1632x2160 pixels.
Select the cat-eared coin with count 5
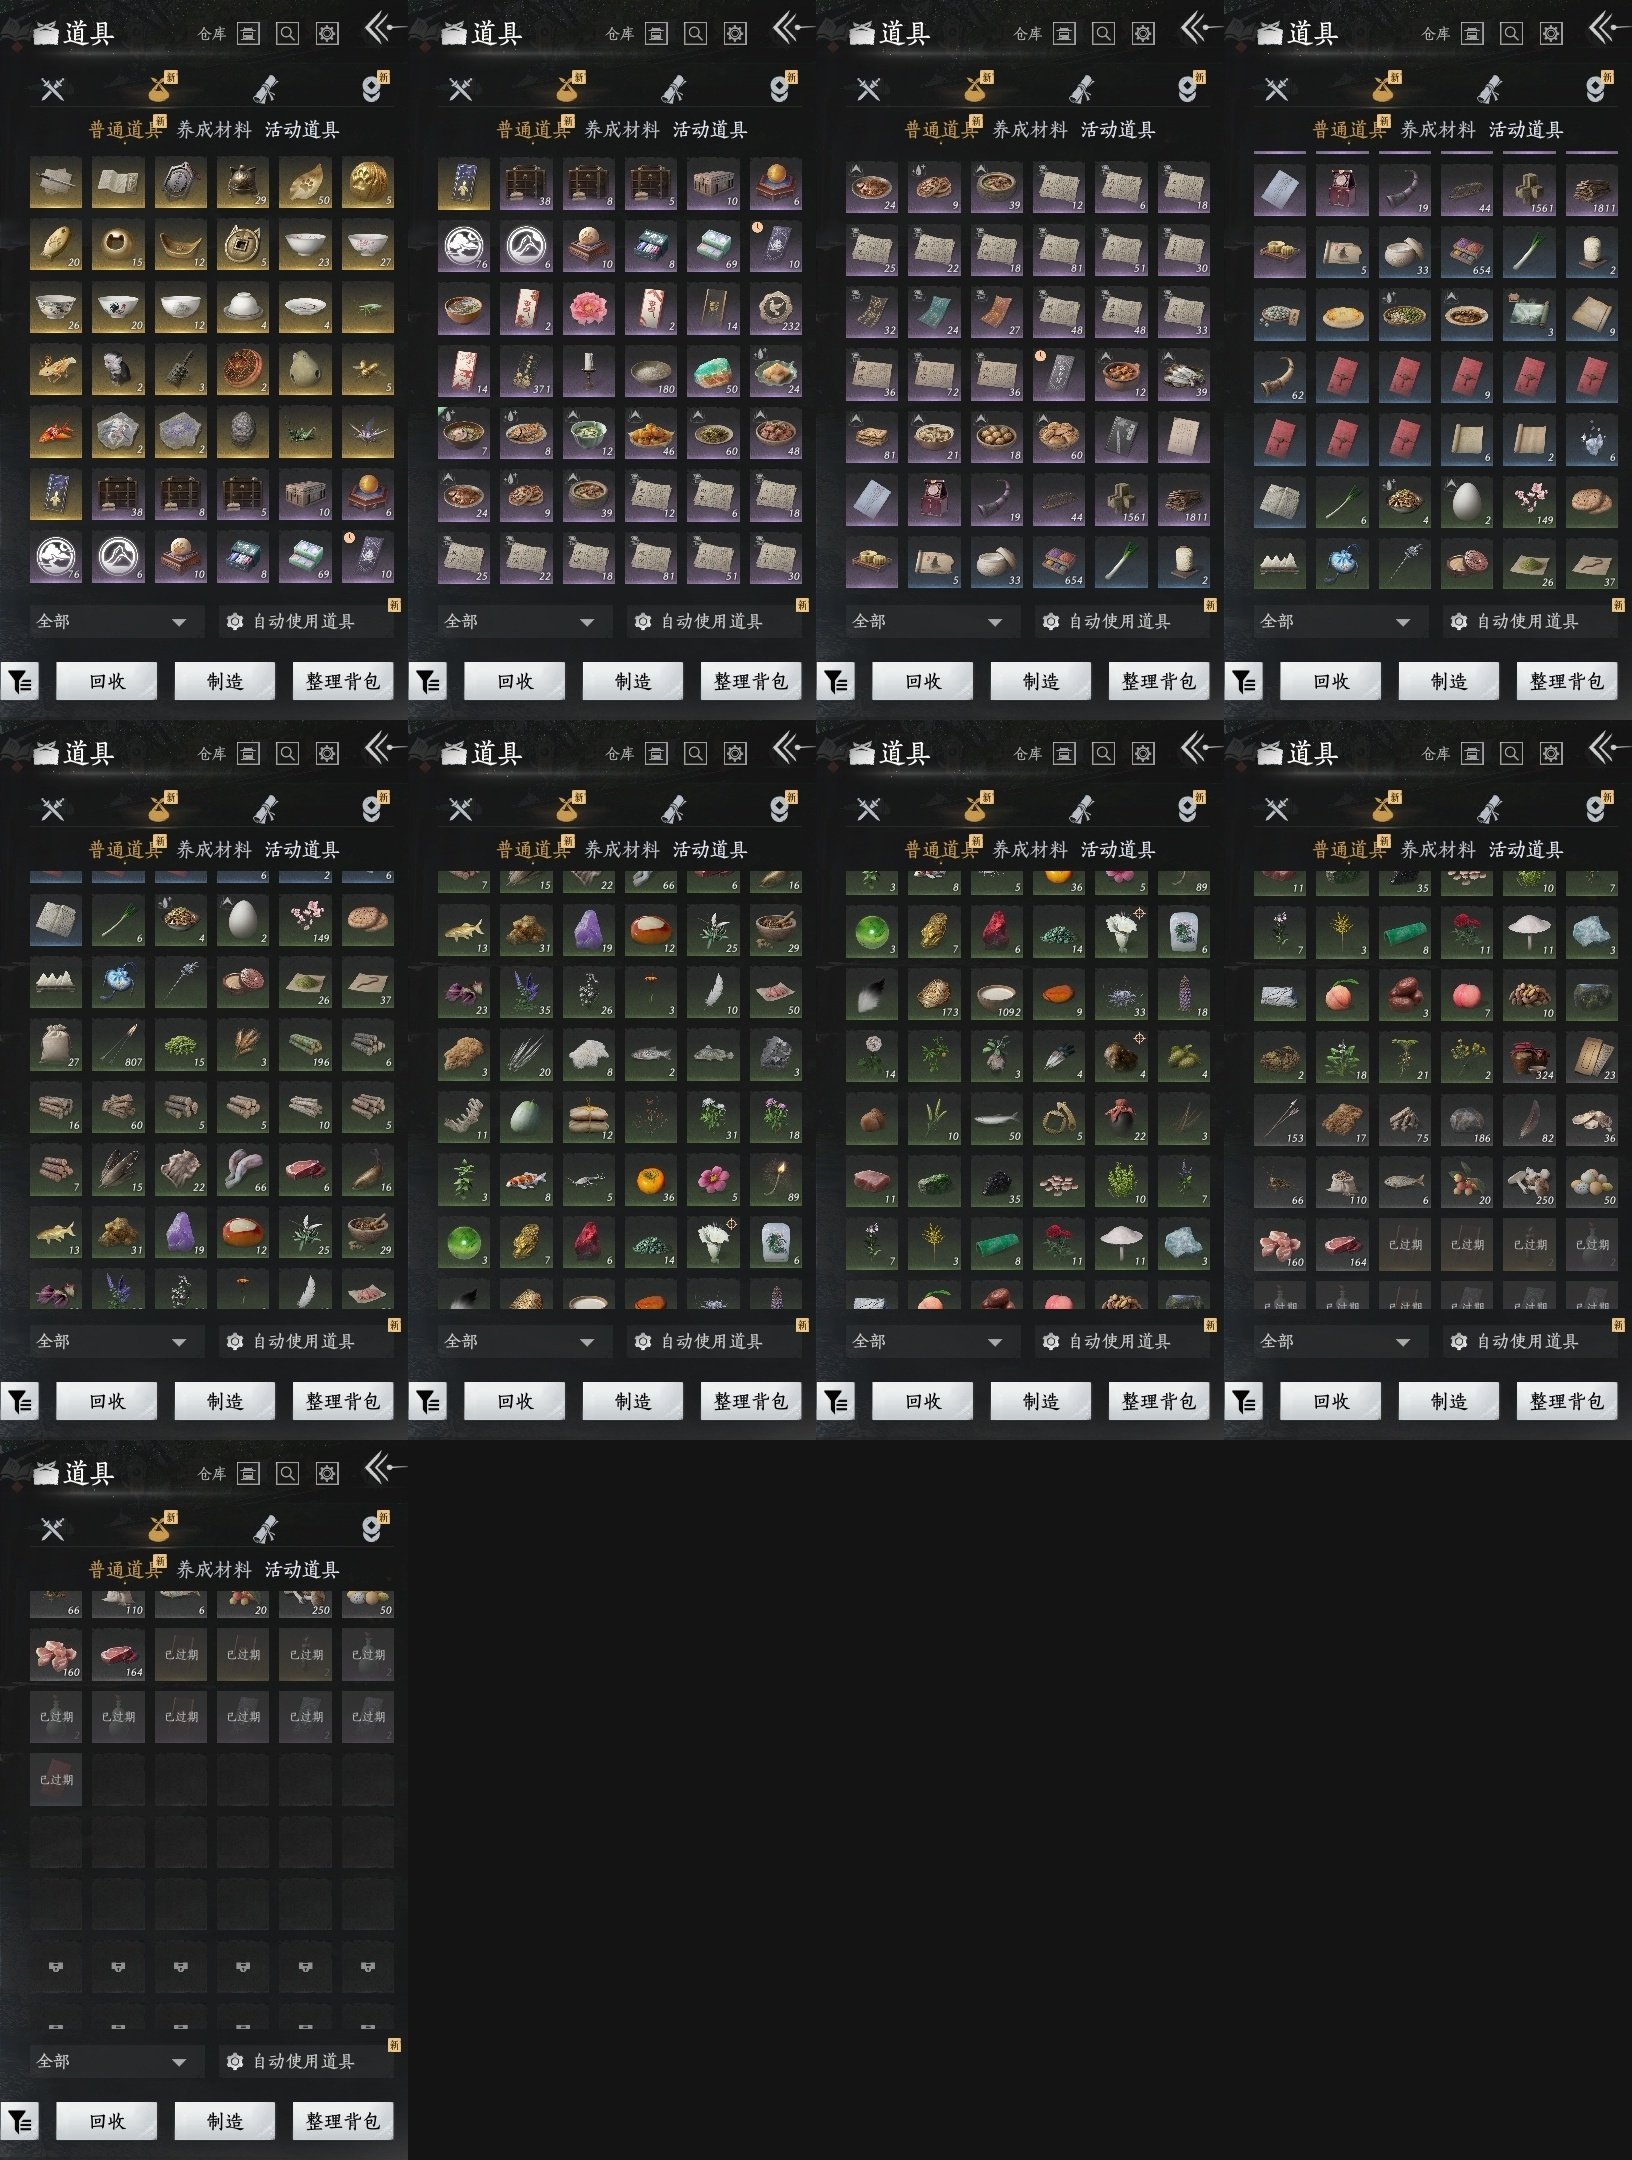pos(243,245)
